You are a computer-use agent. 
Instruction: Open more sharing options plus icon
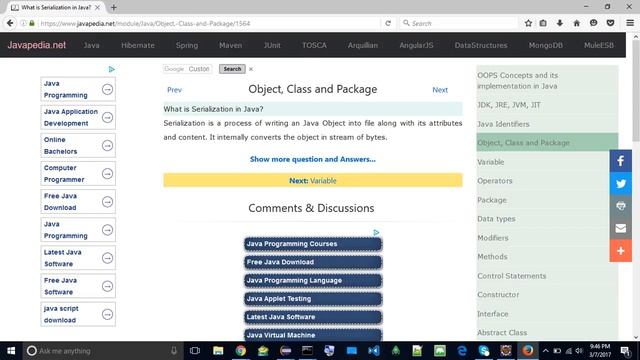click(x=620, y=251)
